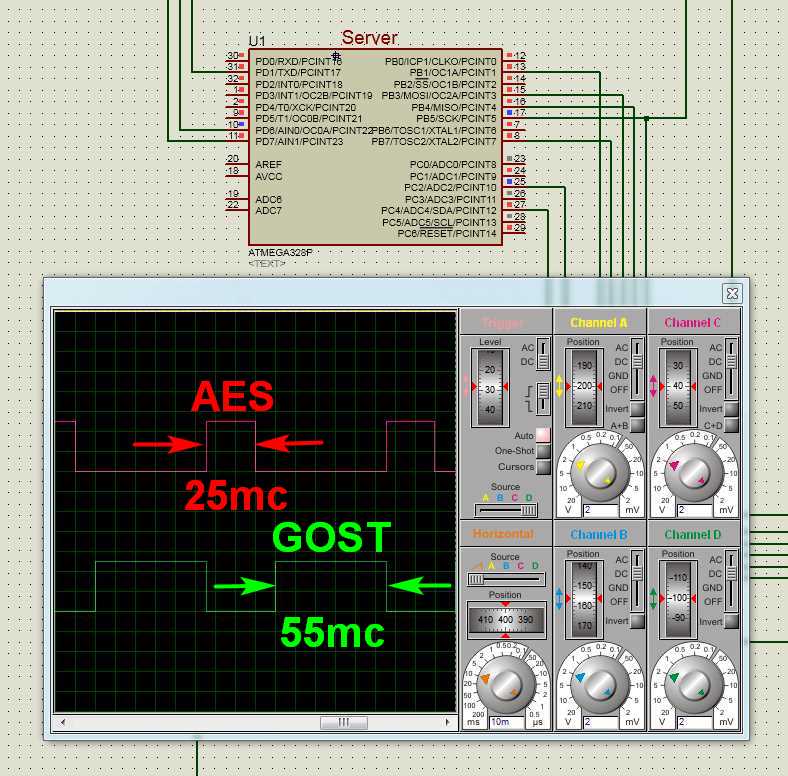Enable the A+B sum button
This screenshot has width=788, height=776.
[638, 425]
